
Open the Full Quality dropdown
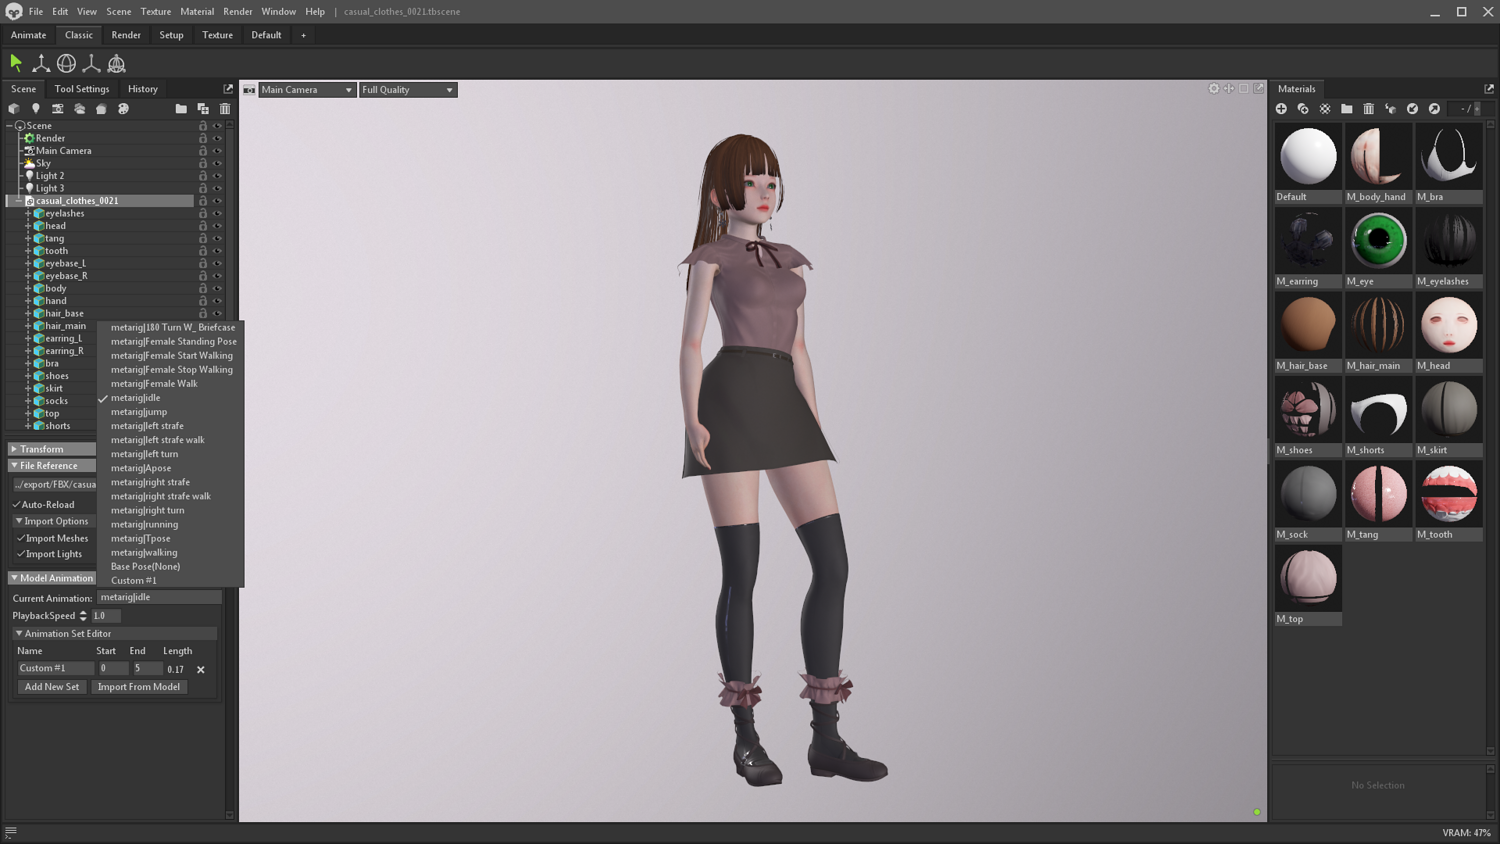[408, 90]
